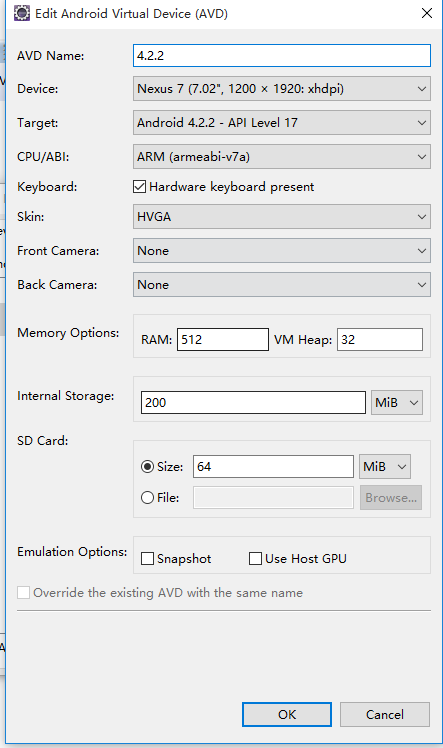
Task: Uncheck Hardware keyboard present
Action: 139,187
